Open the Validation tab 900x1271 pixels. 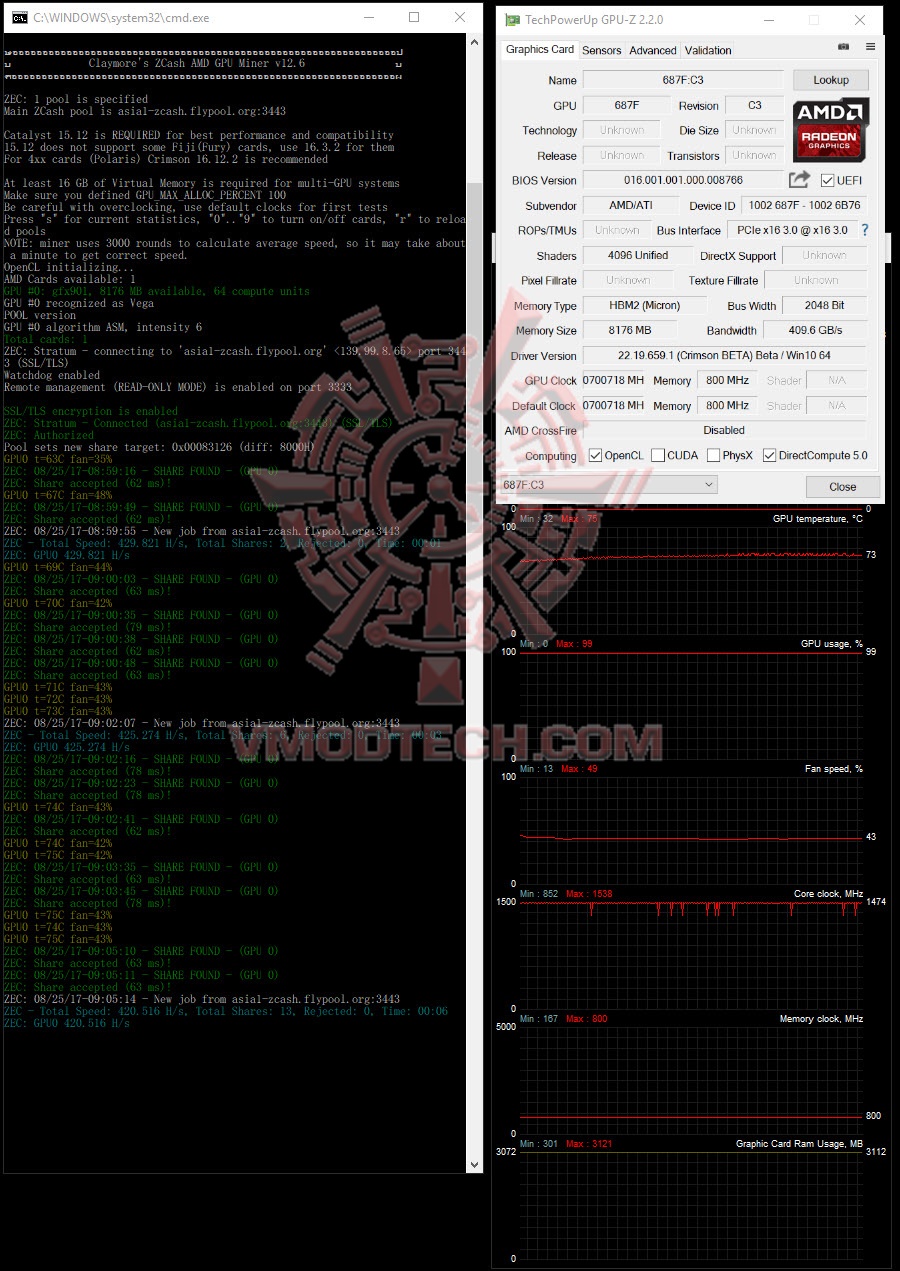pyautogui.click(x=708, y=50)
